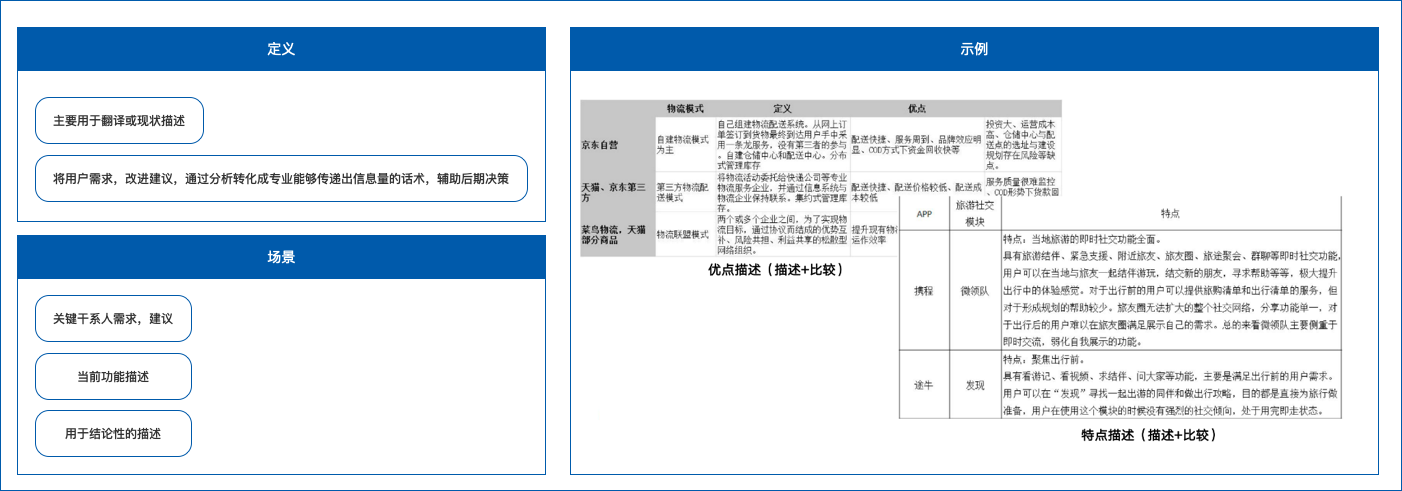1402x491 pixels.
Task: Select the 用于结论性的描述 pill
Action: pos(113,434)
